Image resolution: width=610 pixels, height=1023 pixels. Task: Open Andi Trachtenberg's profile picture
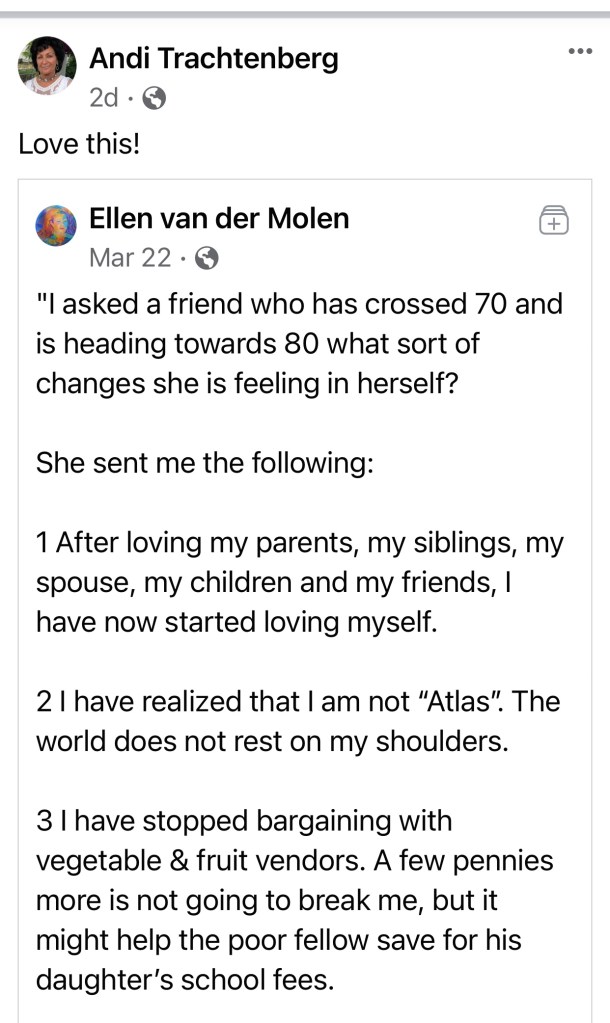click(46, 66)
